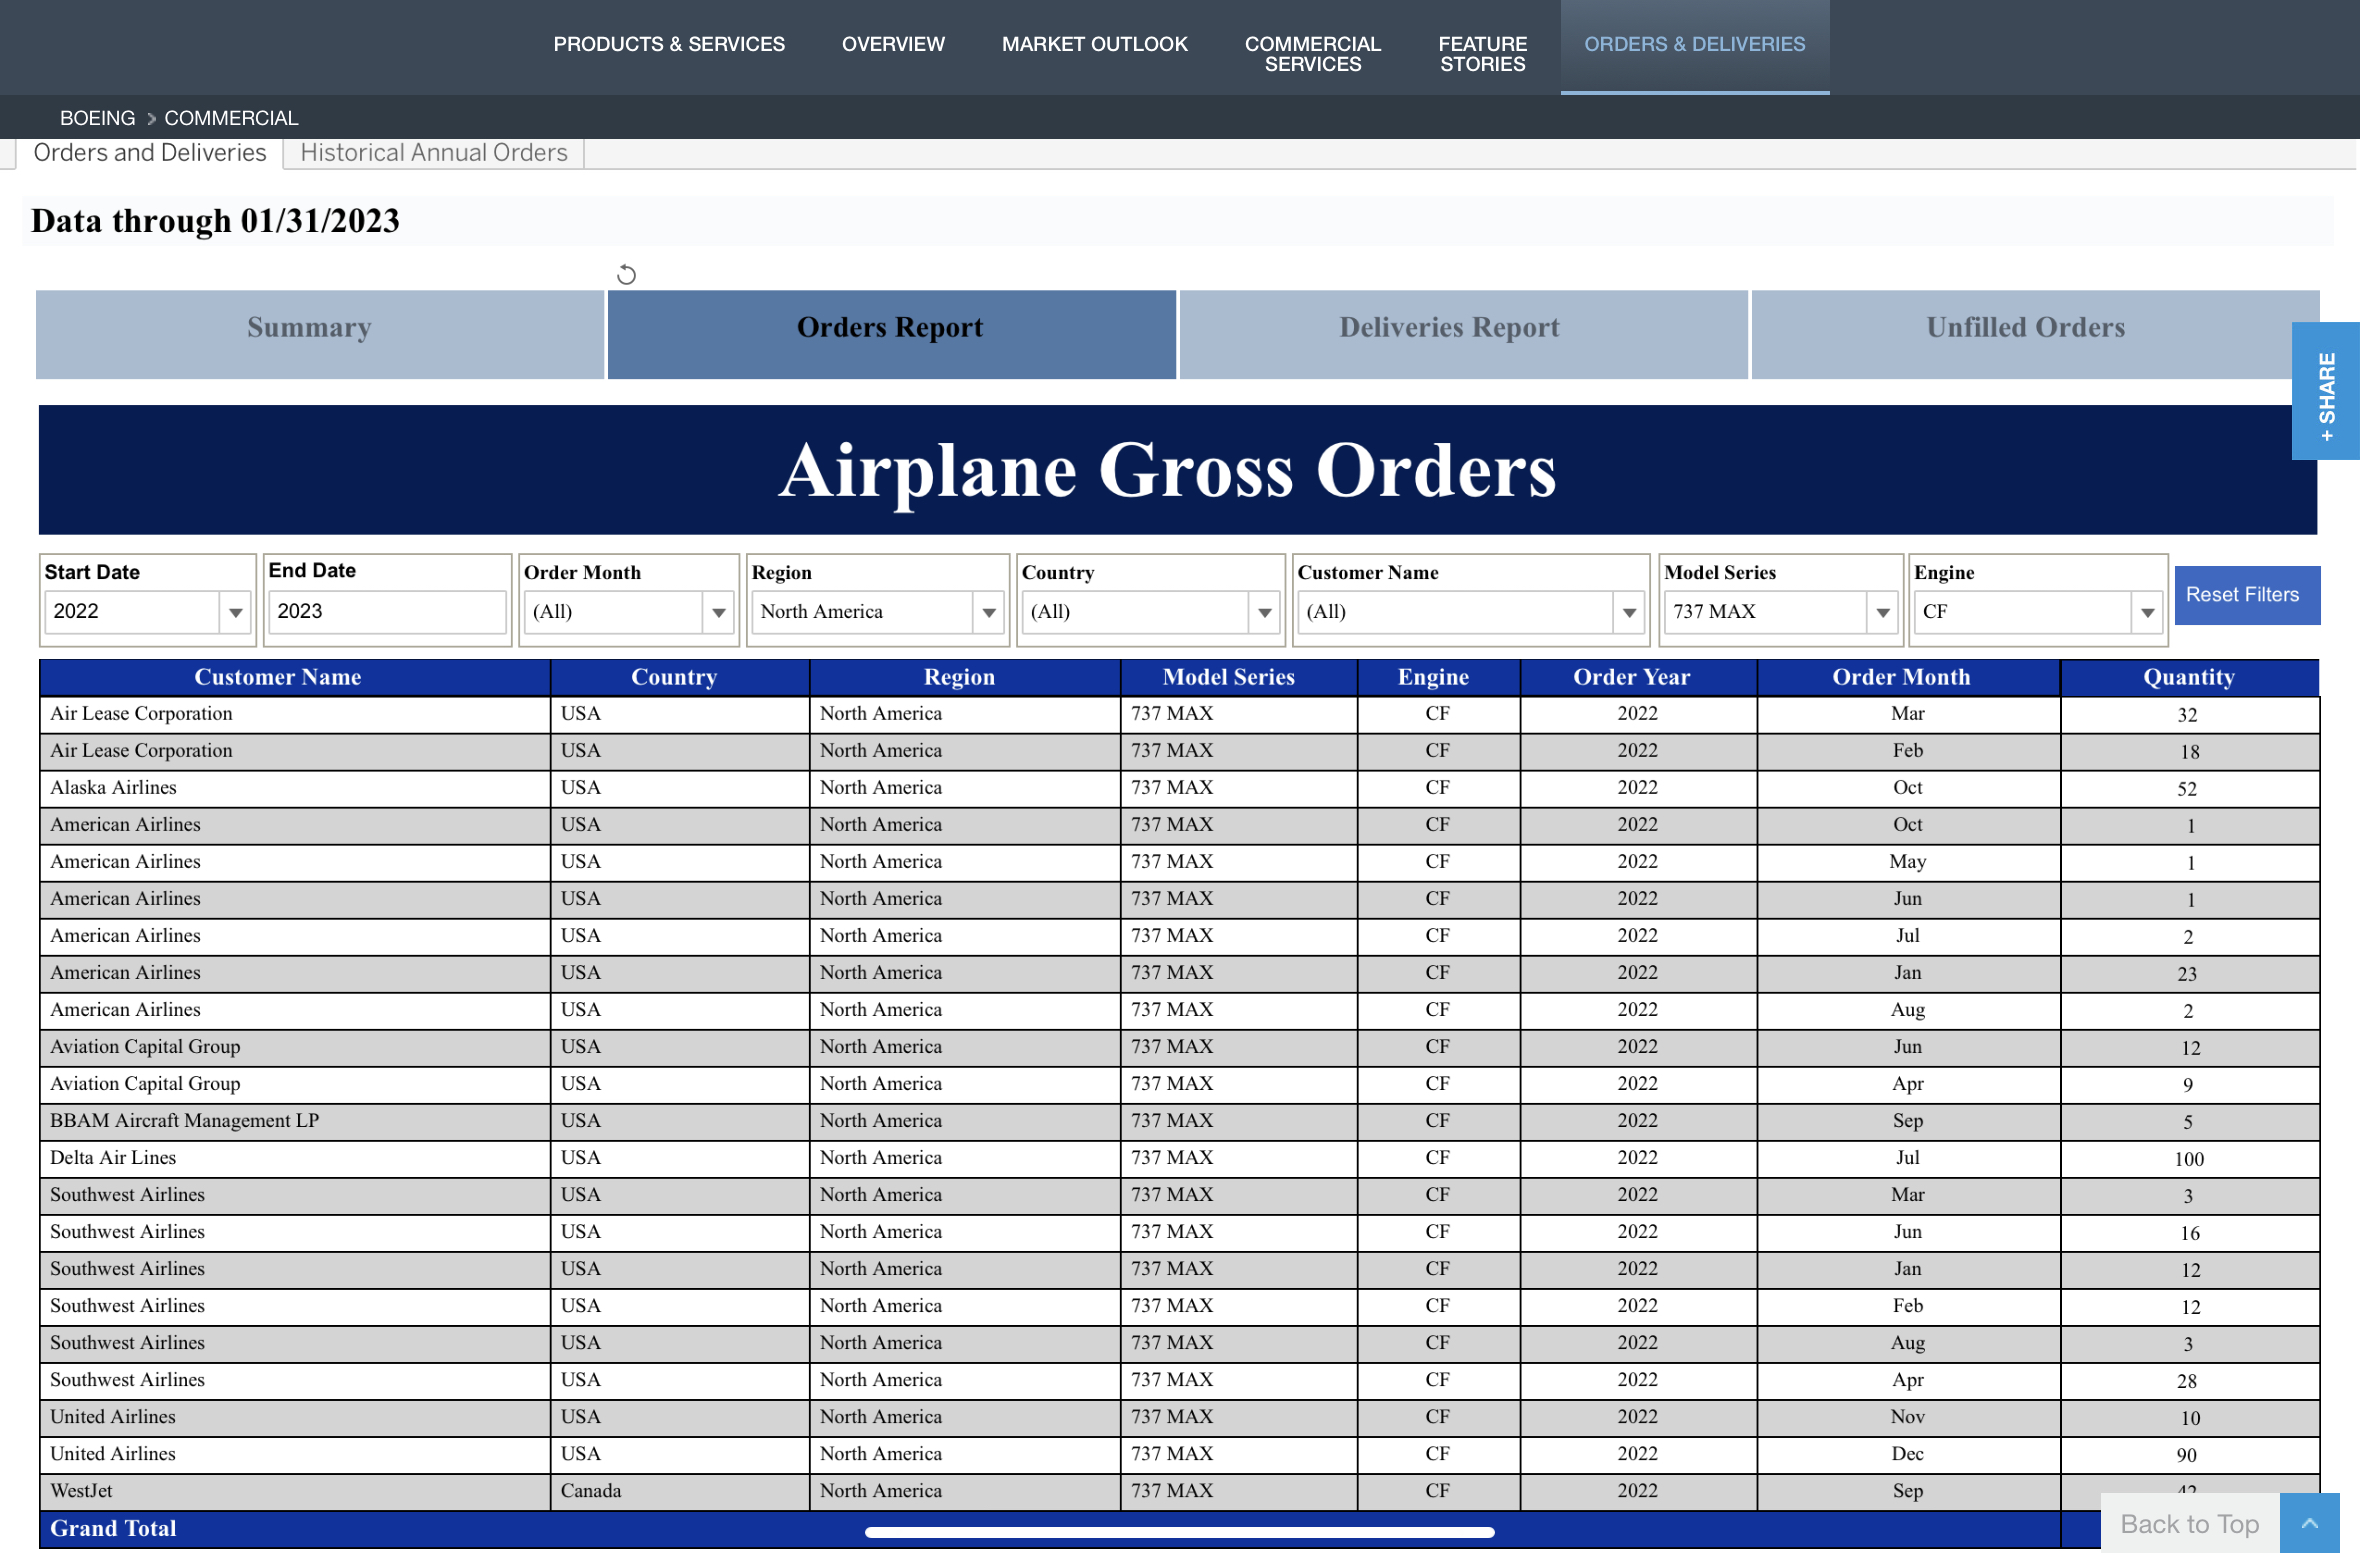The height and width of the screenshot is (1553, 2360).
Task: Open the Deliveries Report tab
Action: (1463, 334)
